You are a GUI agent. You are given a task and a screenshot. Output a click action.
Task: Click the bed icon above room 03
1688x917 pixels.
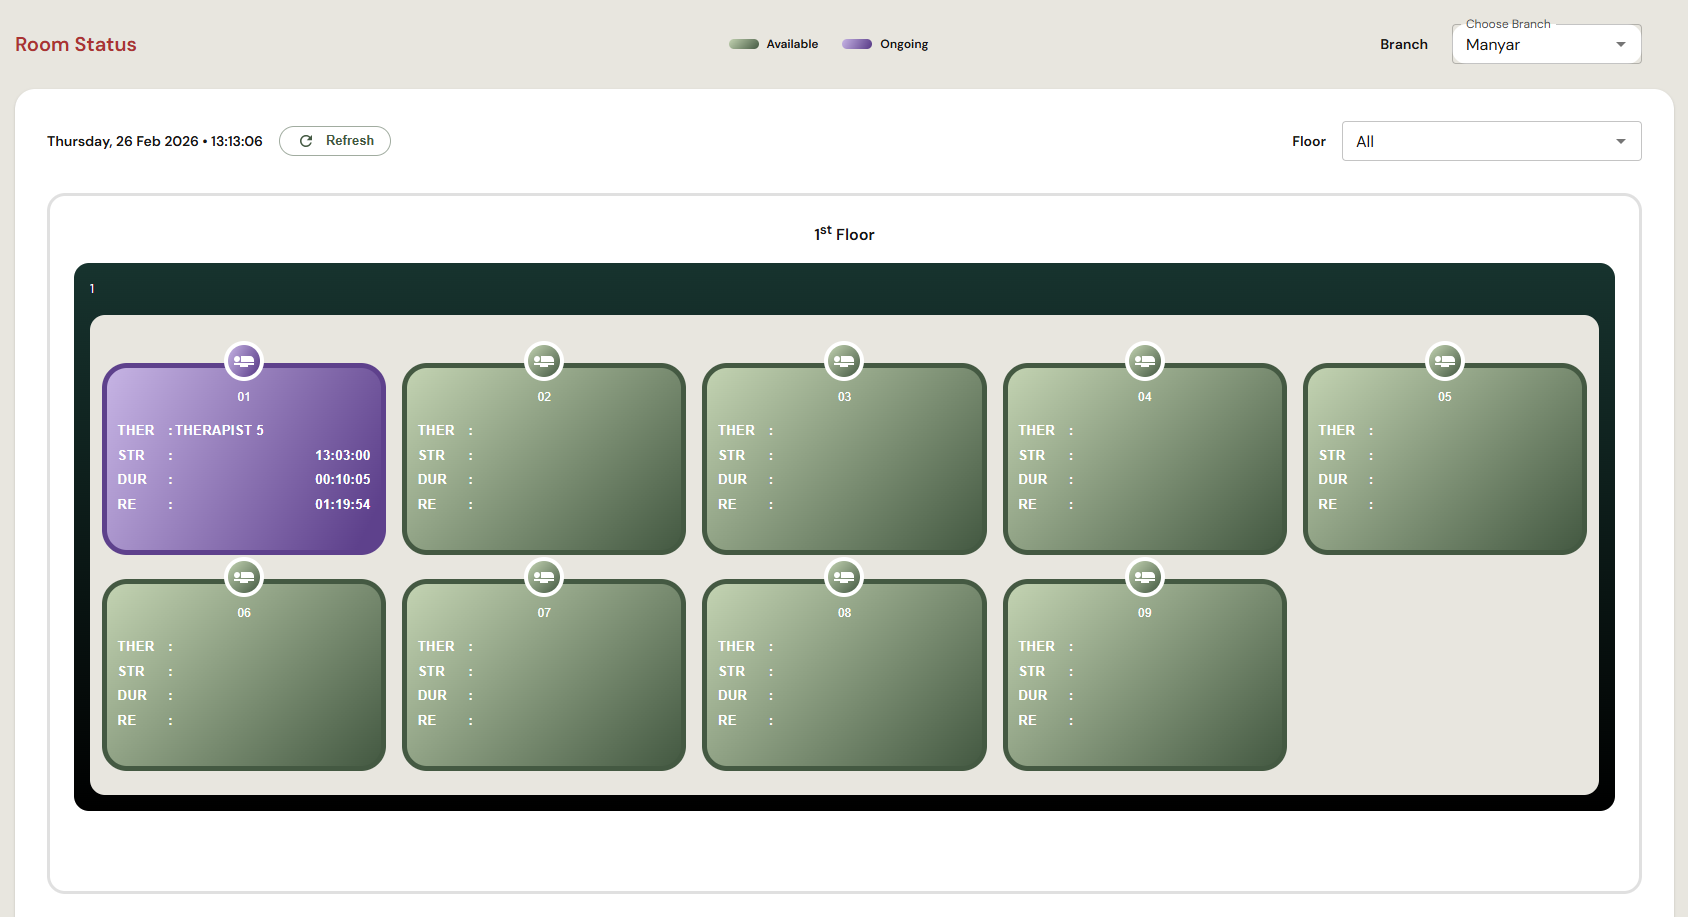[x=844, y=361]
